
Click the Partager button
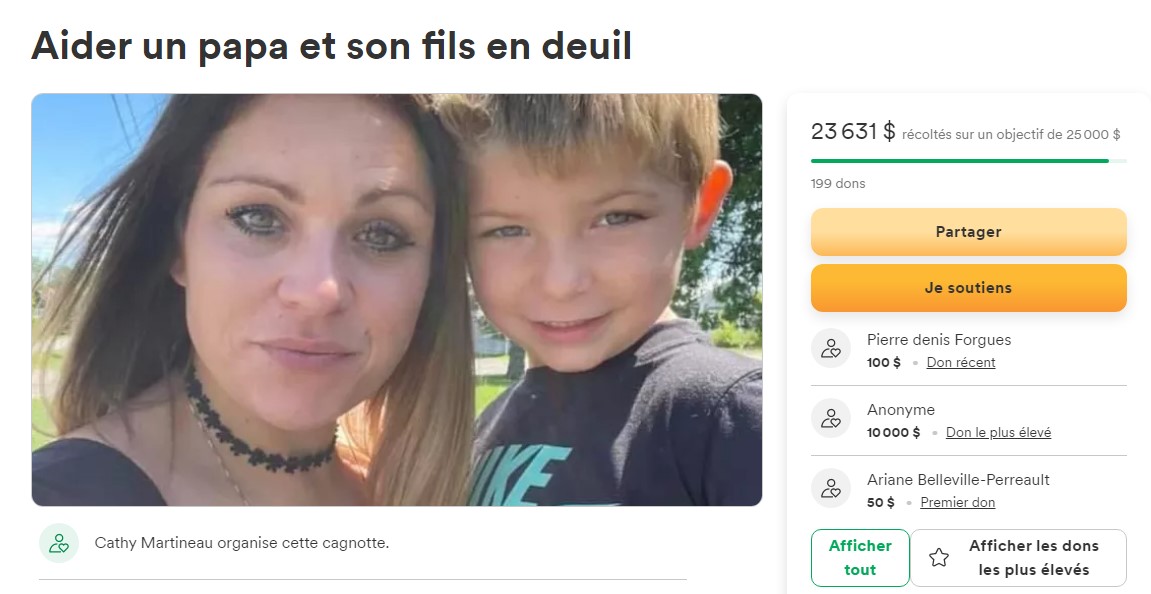(x=968, y=232)
